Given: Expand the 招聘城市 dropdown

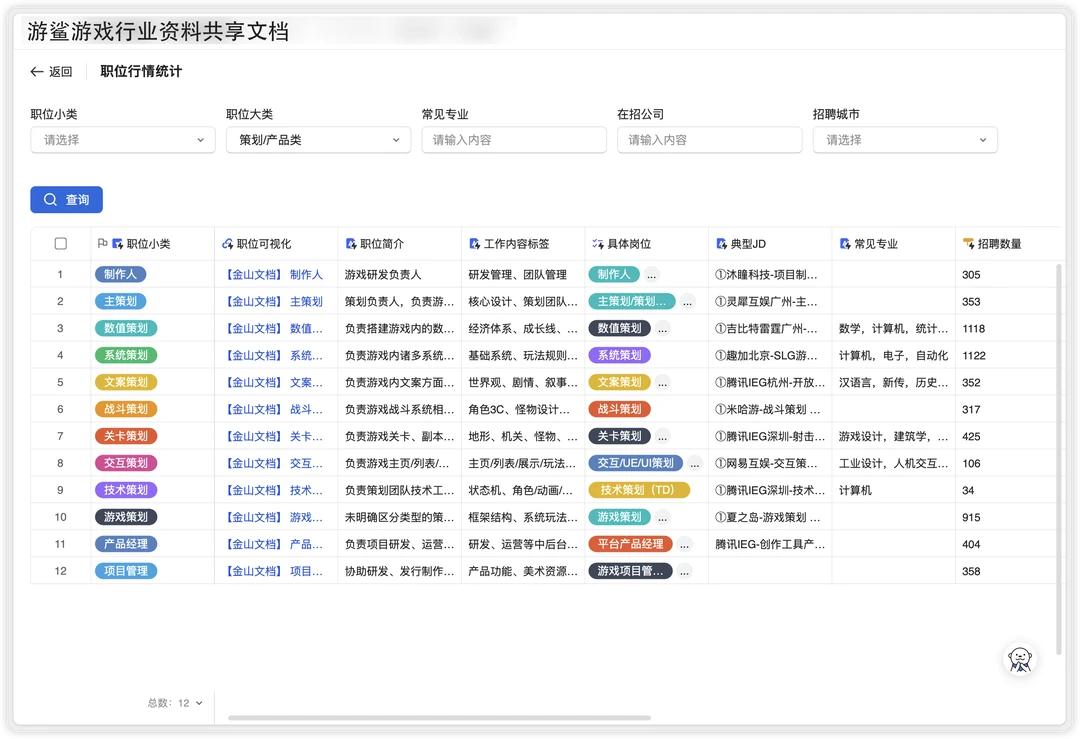Looking at the screenshot, I should coord(904,140).
